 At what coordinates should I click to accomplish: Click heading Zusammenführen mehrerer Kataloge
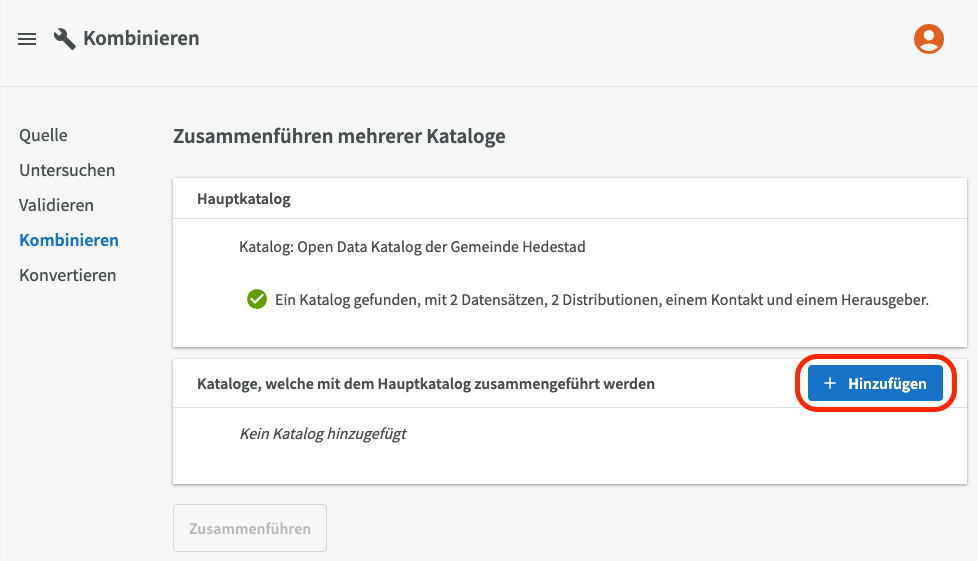(339, 136)
